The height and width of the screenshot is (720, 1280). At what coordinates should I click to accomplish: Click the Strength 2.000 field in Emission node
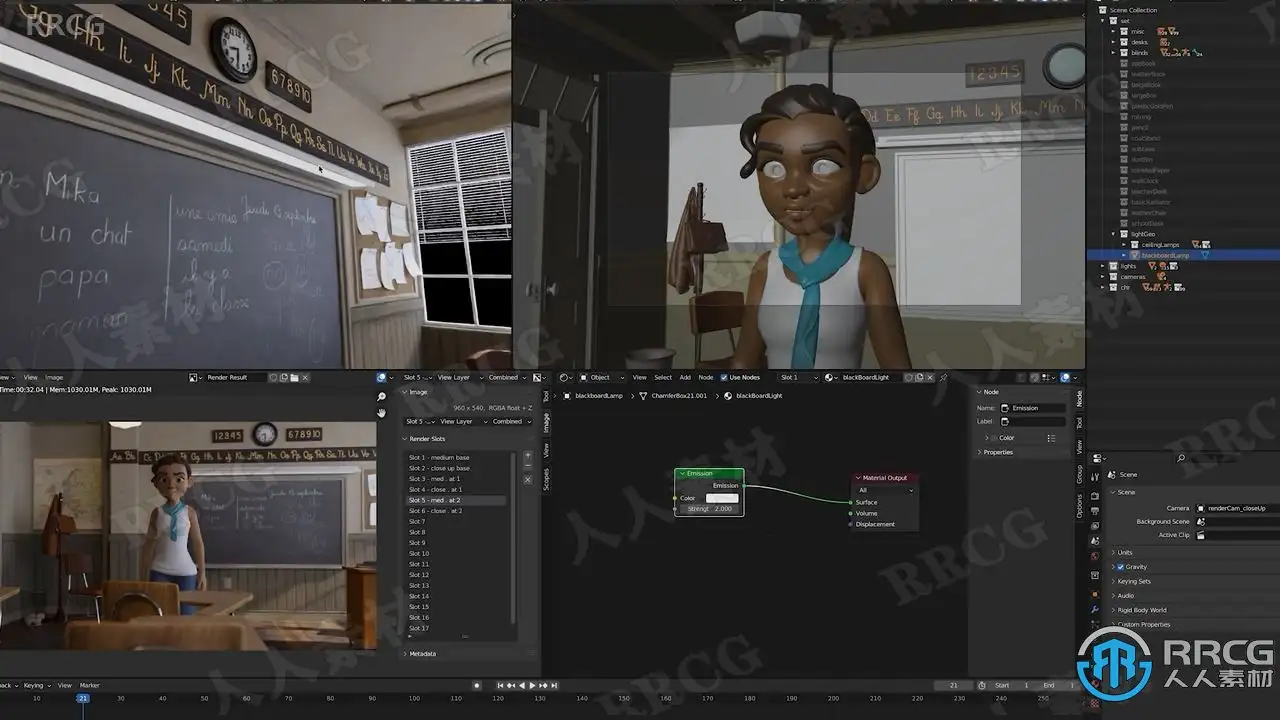click(710, 509)
